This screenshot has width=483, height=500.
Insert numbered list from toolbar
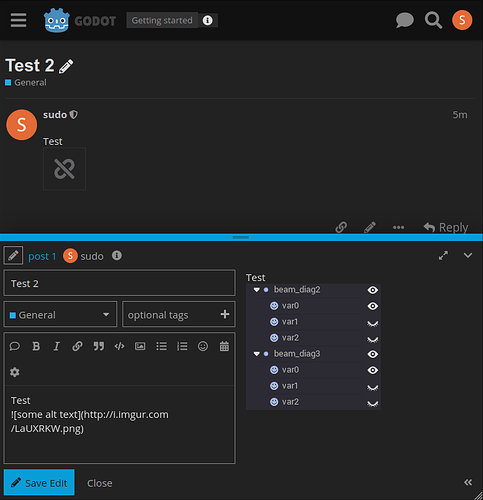pyautogui.click(x=182, y=346)
